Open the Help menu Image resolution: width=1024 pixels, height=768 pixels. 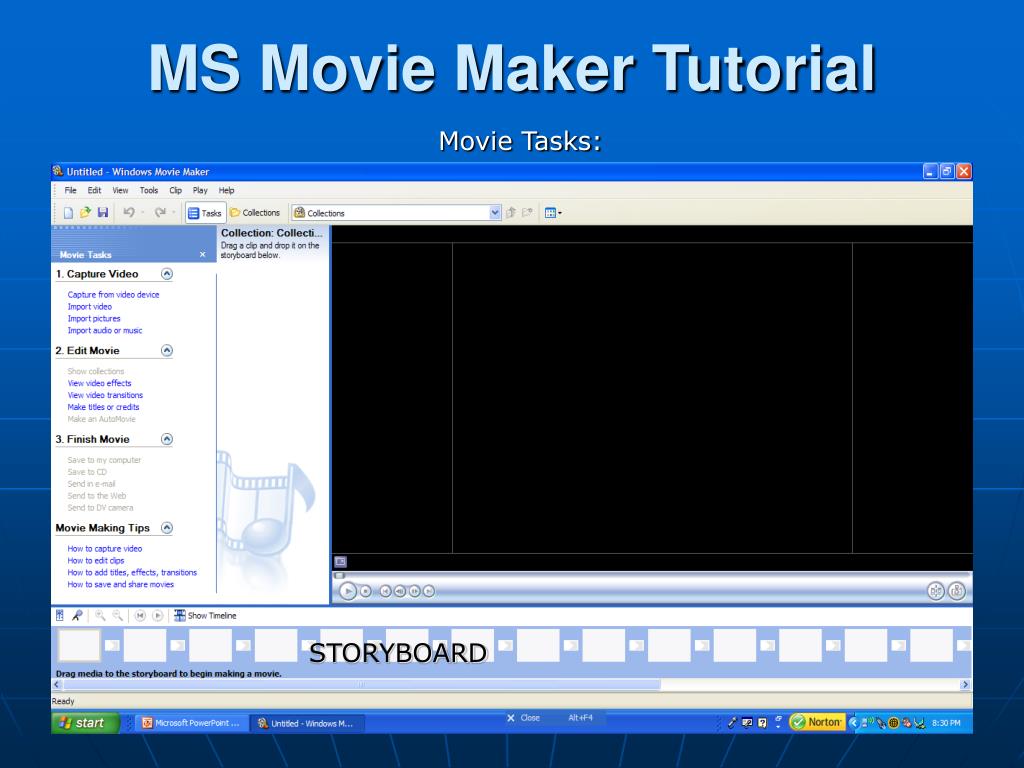[x=226, y=191]
